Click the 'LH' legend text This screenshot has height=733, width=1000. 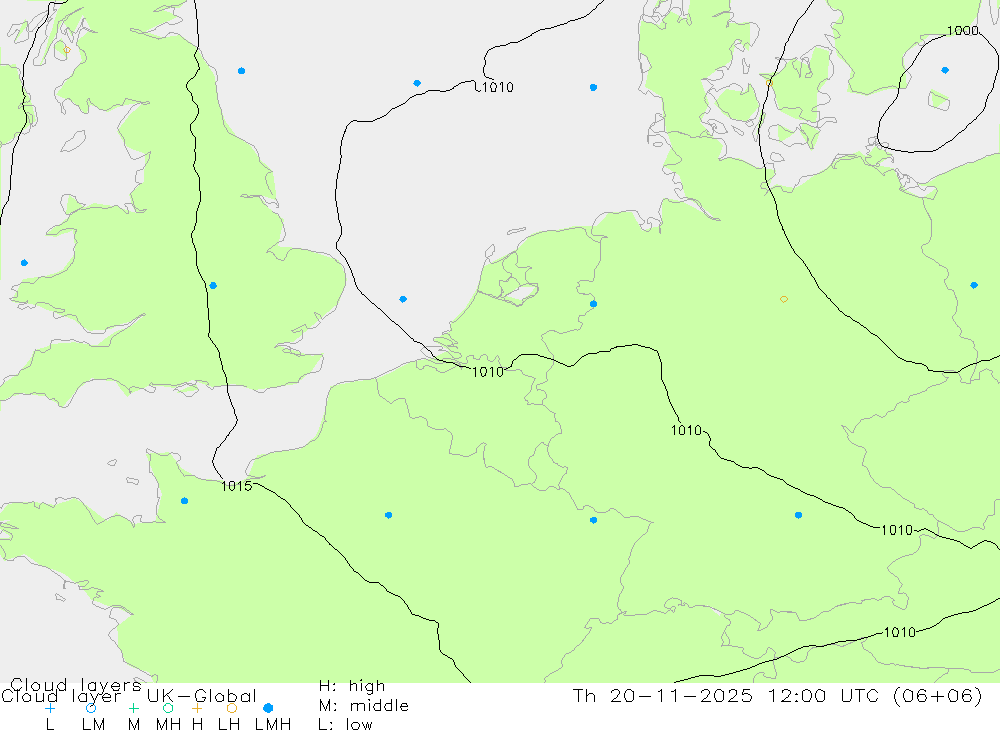[x=228, y=725]
